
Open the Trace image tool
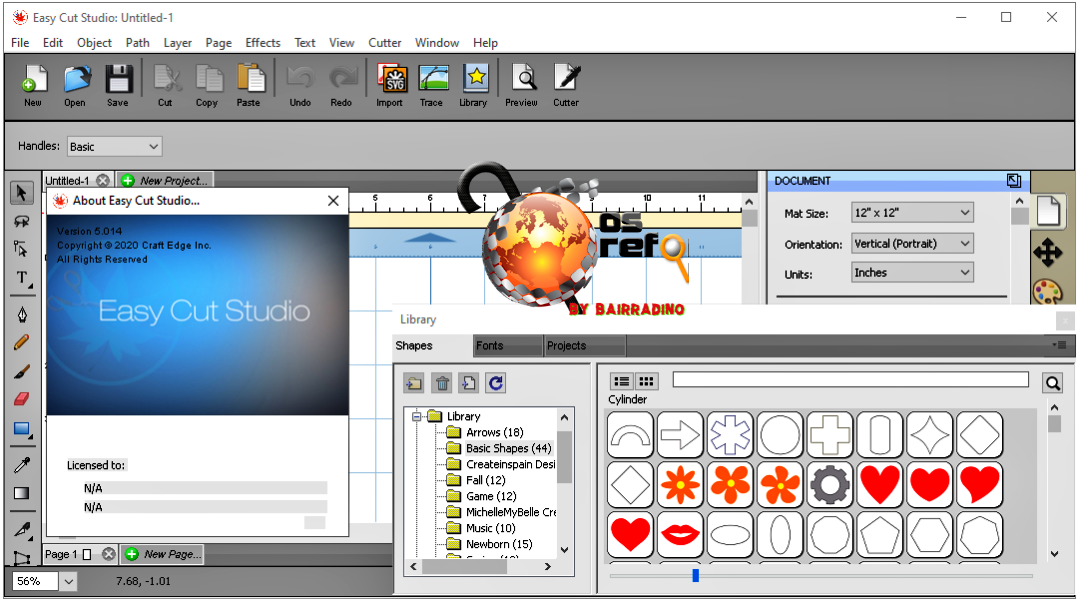(433, 85)
